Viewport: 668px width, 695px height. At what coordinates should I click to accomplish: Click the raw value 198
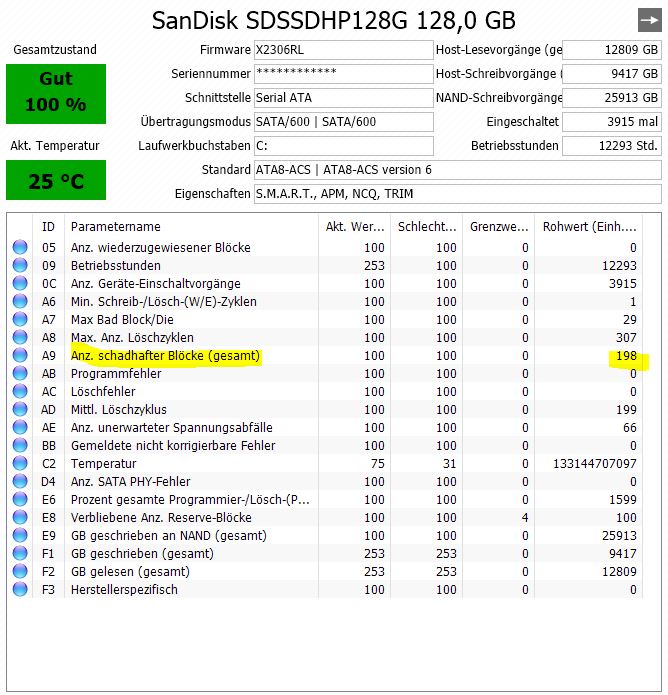coord(626,355)
